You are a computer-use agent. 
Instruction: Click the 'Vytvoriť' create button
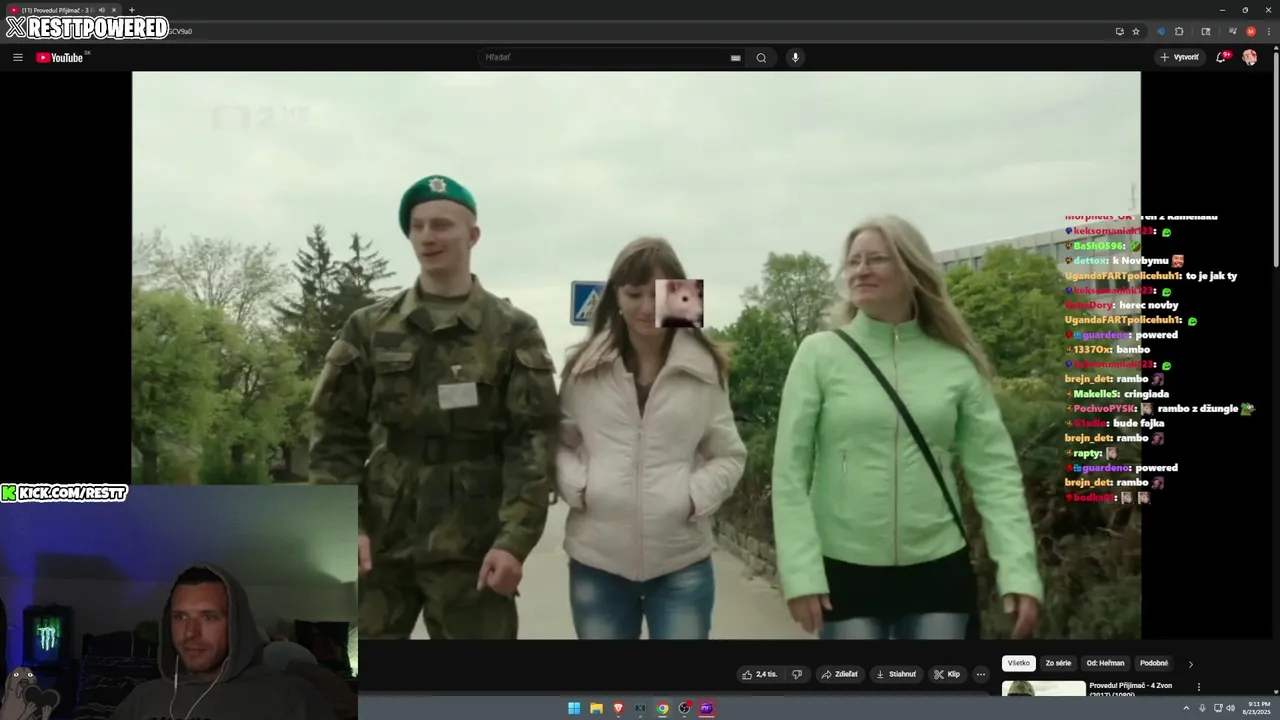(x=1180, y=57)
